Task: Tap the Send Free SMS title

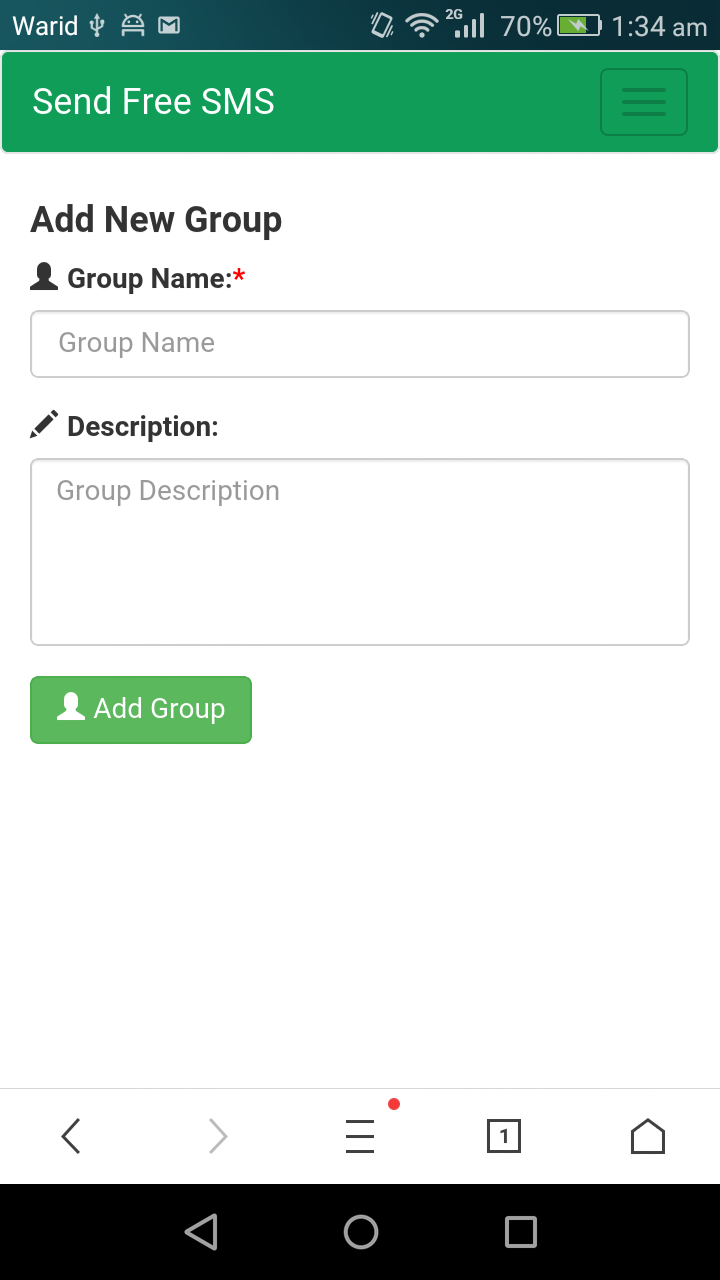Action: (x=153, y=102)
